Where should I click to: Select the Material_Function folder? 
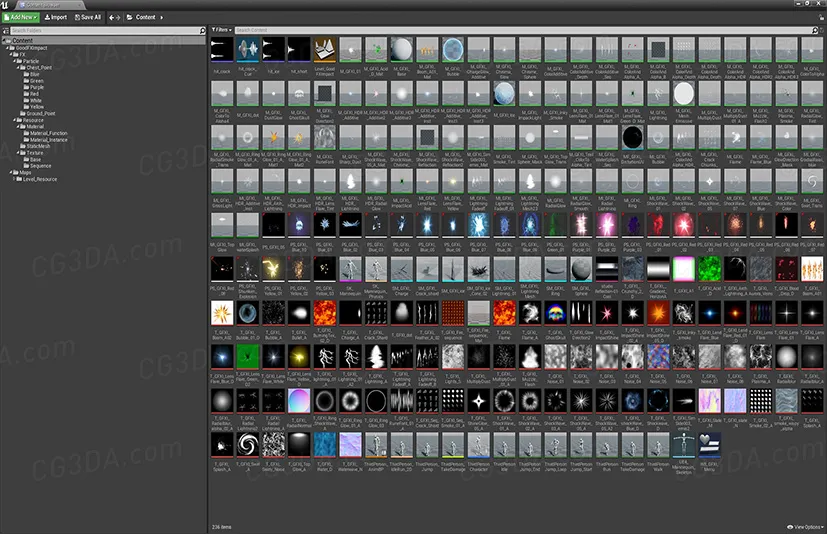point(45,134)
